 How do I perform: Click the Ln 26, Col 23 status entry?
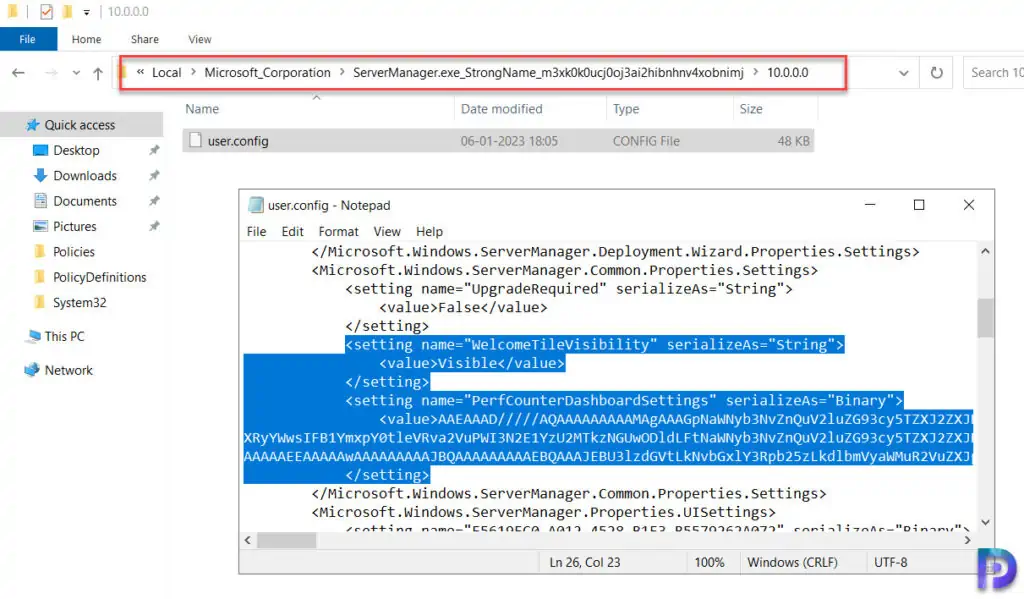pyautogui.click(x=584, y=562)
